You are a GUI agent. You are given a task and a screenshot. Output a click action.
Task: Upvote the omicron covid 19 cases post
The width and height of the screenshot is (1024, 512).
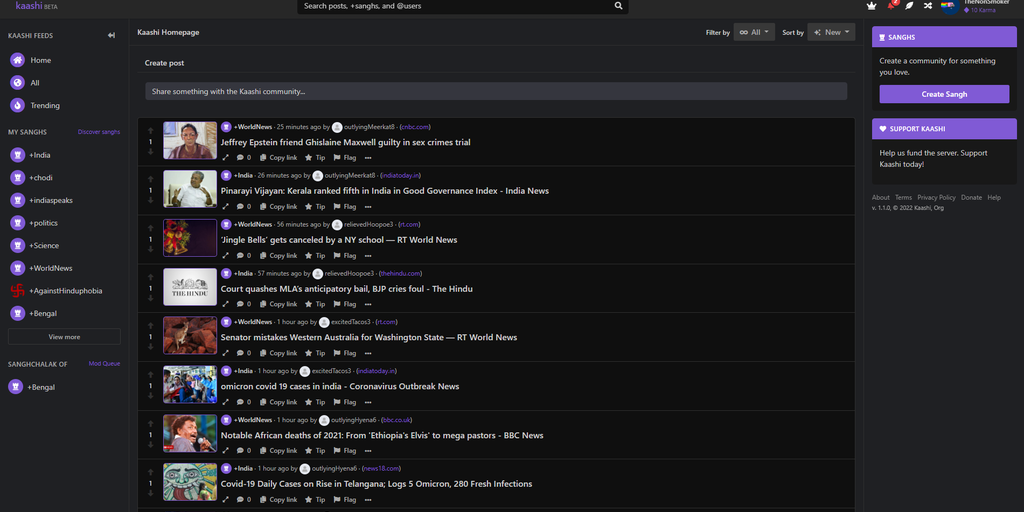(x=150, y=375)
